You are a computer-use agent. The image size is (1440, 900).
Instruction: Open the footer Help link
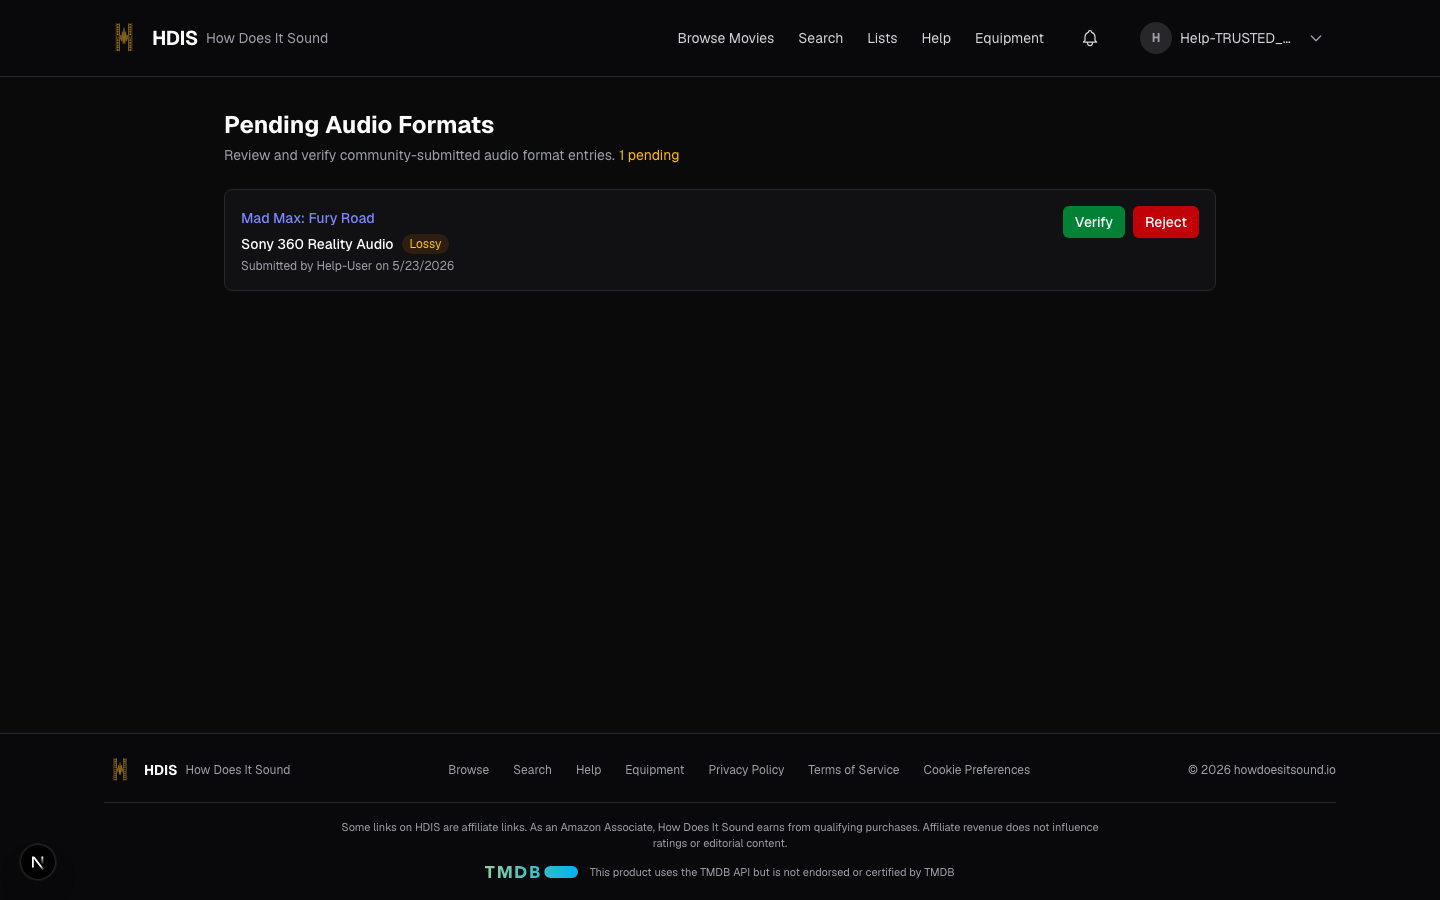(588, 770)
